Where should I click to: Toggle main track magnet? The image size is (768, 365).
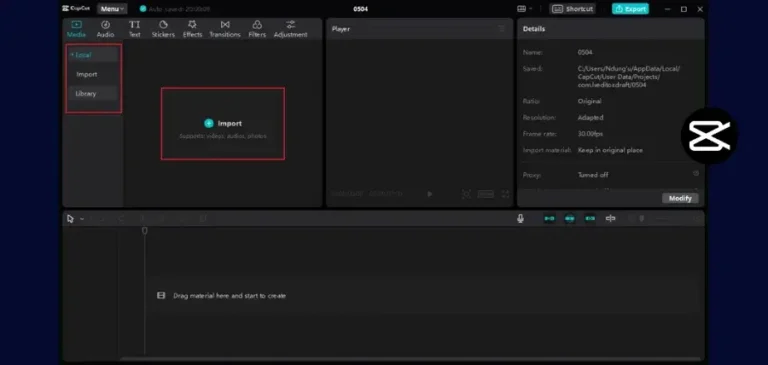[x=550, y=219]
